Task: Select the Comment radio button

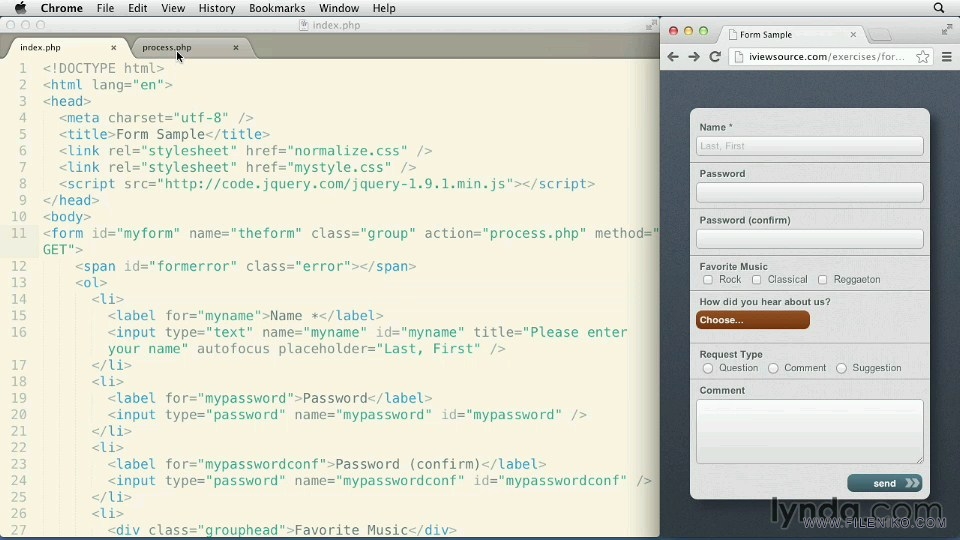Action: pyautogui.click(x=773, y=368)
